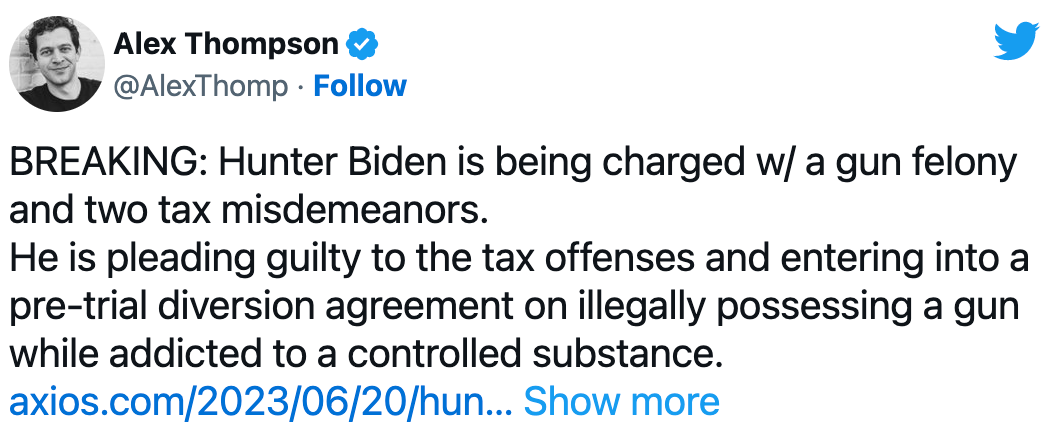Follow the AlexThomp account

click(360, 86)
